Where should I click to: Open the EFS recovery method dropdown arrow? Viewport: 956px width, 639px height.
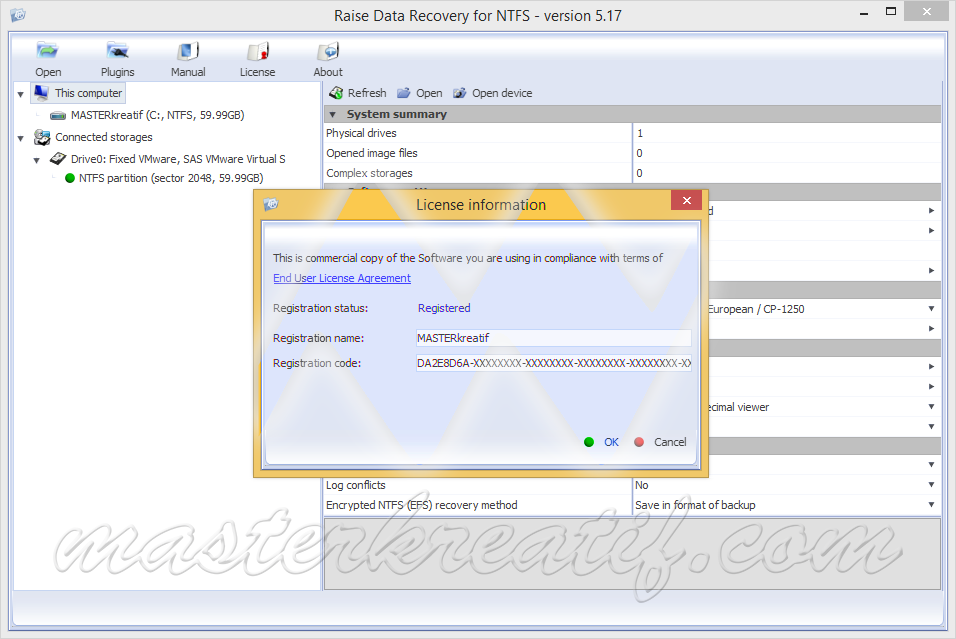(931, 505)
